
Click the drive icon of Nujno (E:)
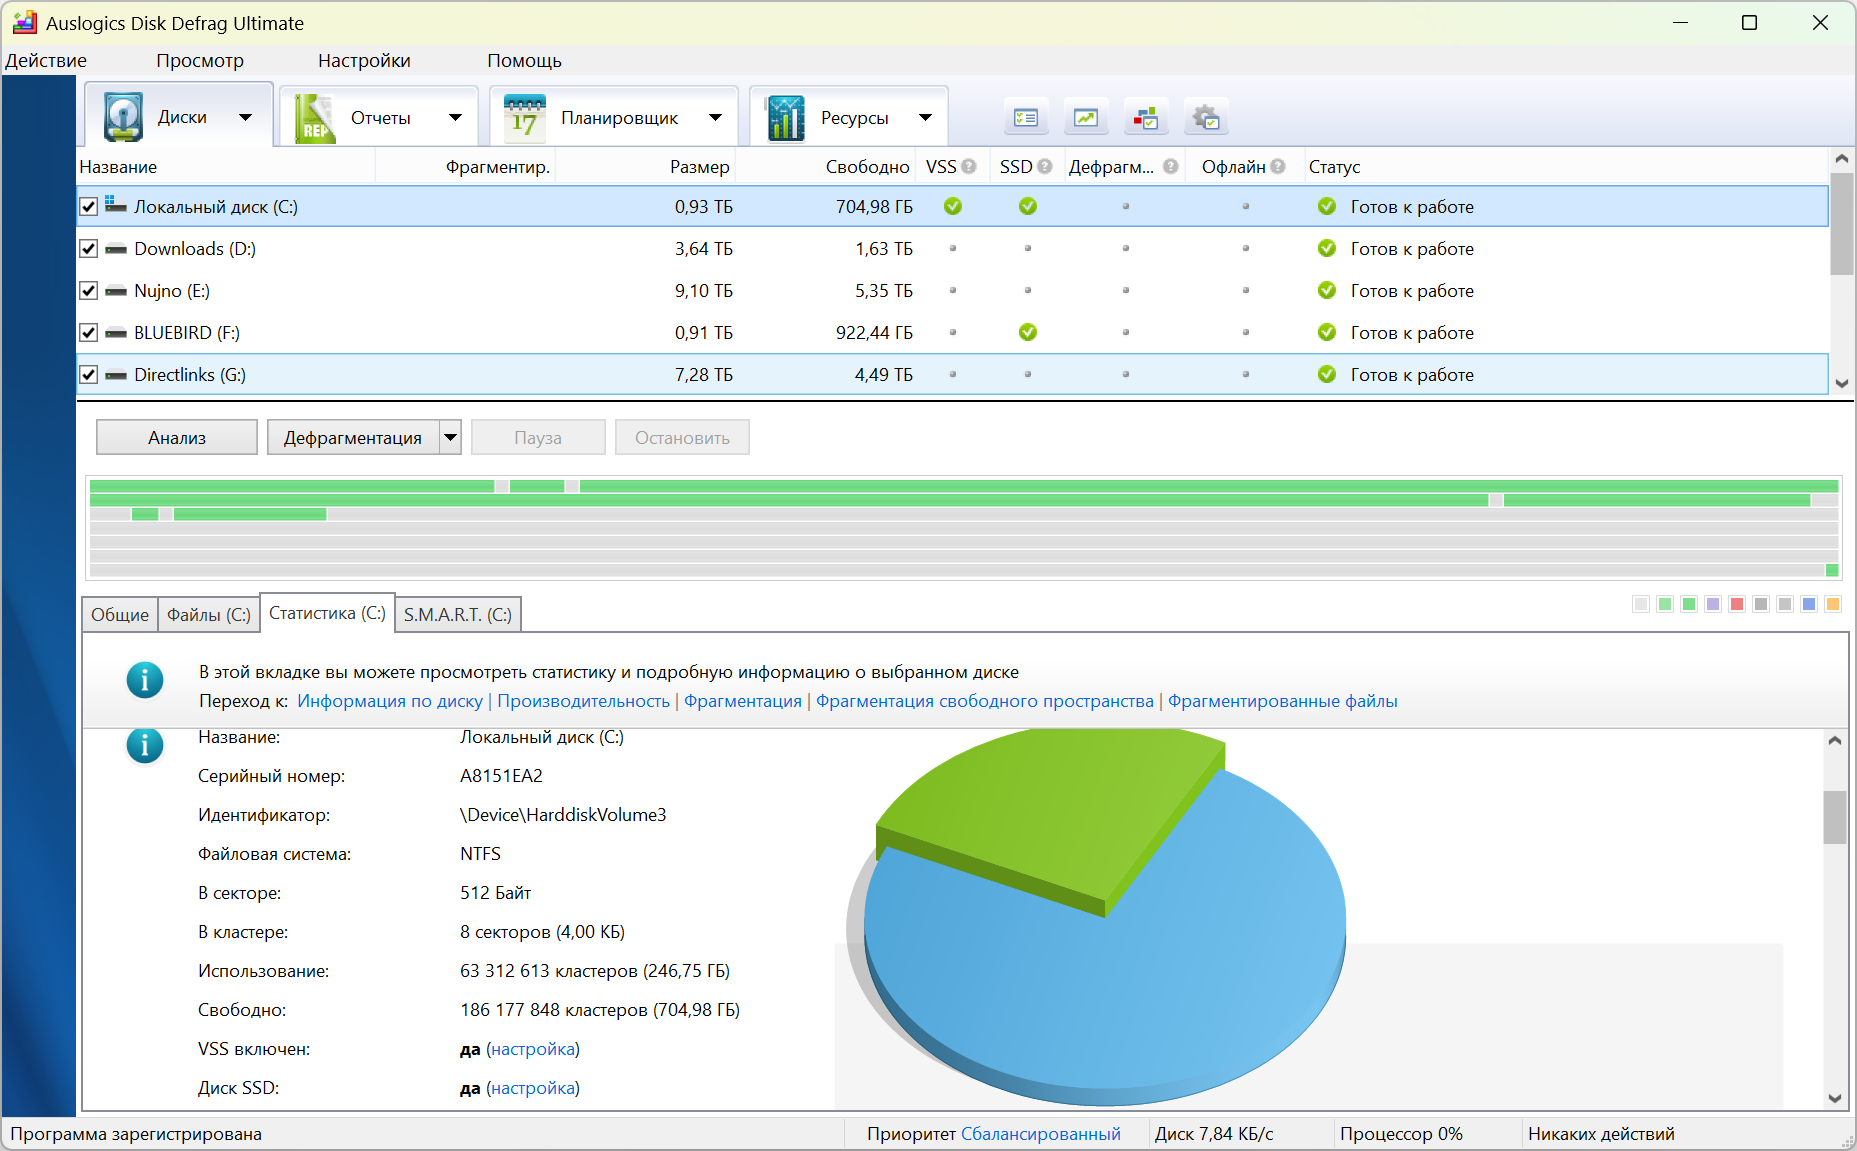click(116, 291)
